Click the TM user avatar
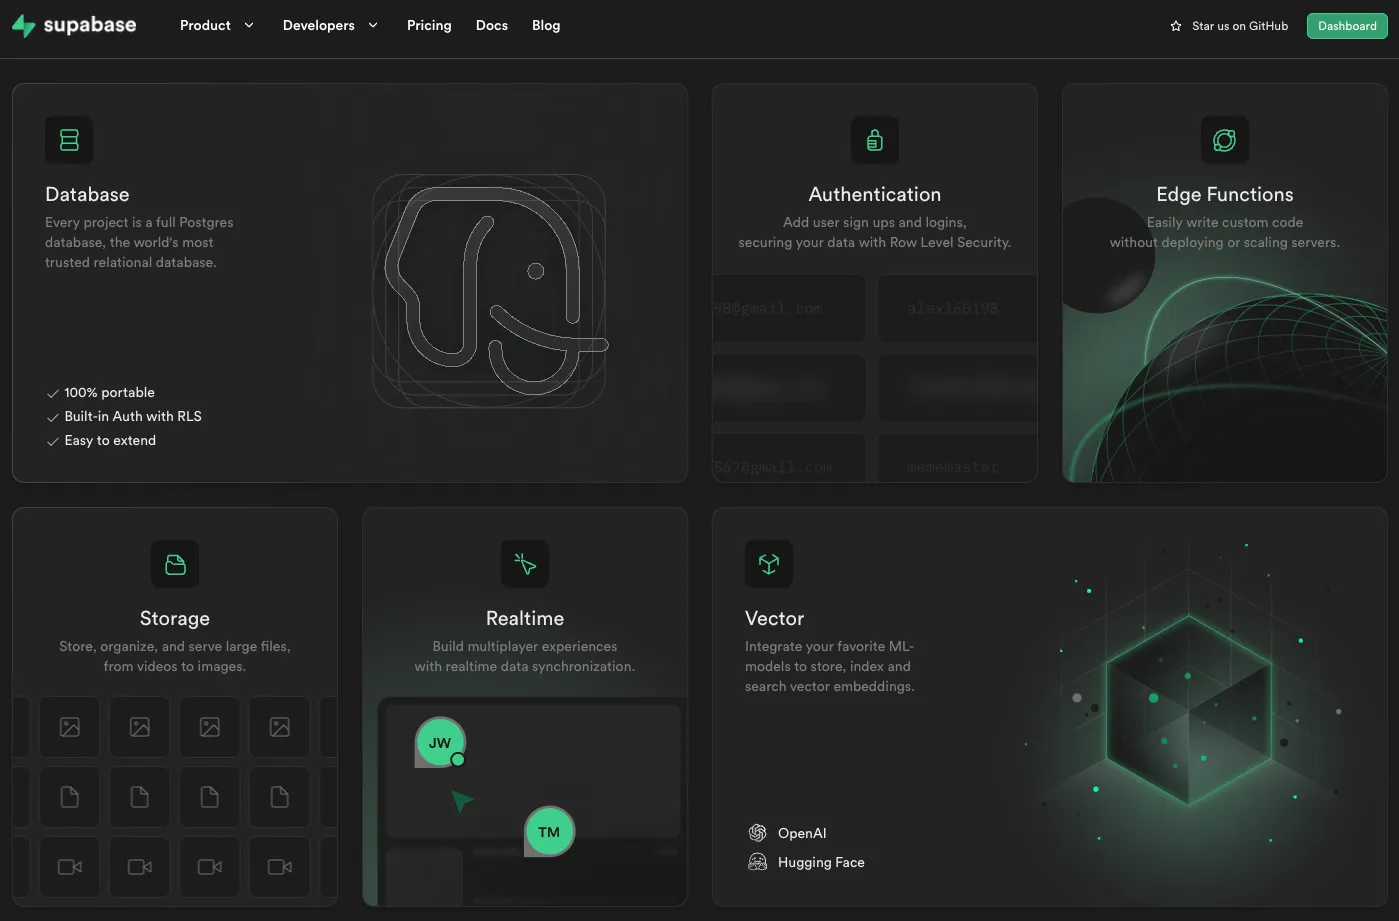Image resolution: width=1399 pixels, height=921 pixels. point(549,832)
